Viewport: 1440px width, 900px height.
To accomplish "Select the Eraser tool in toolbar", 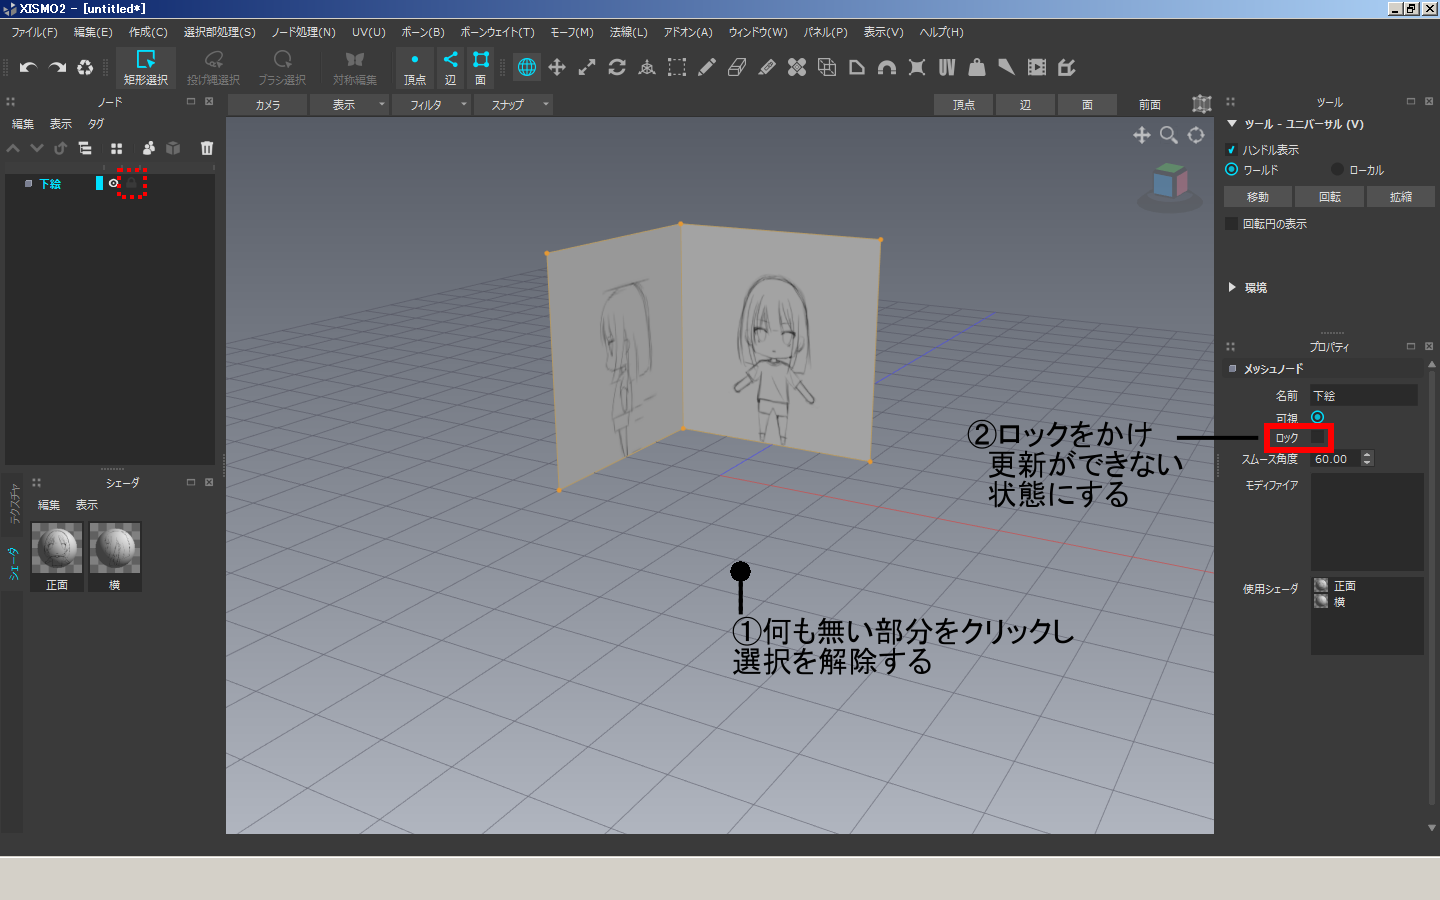I will [737, 67].
